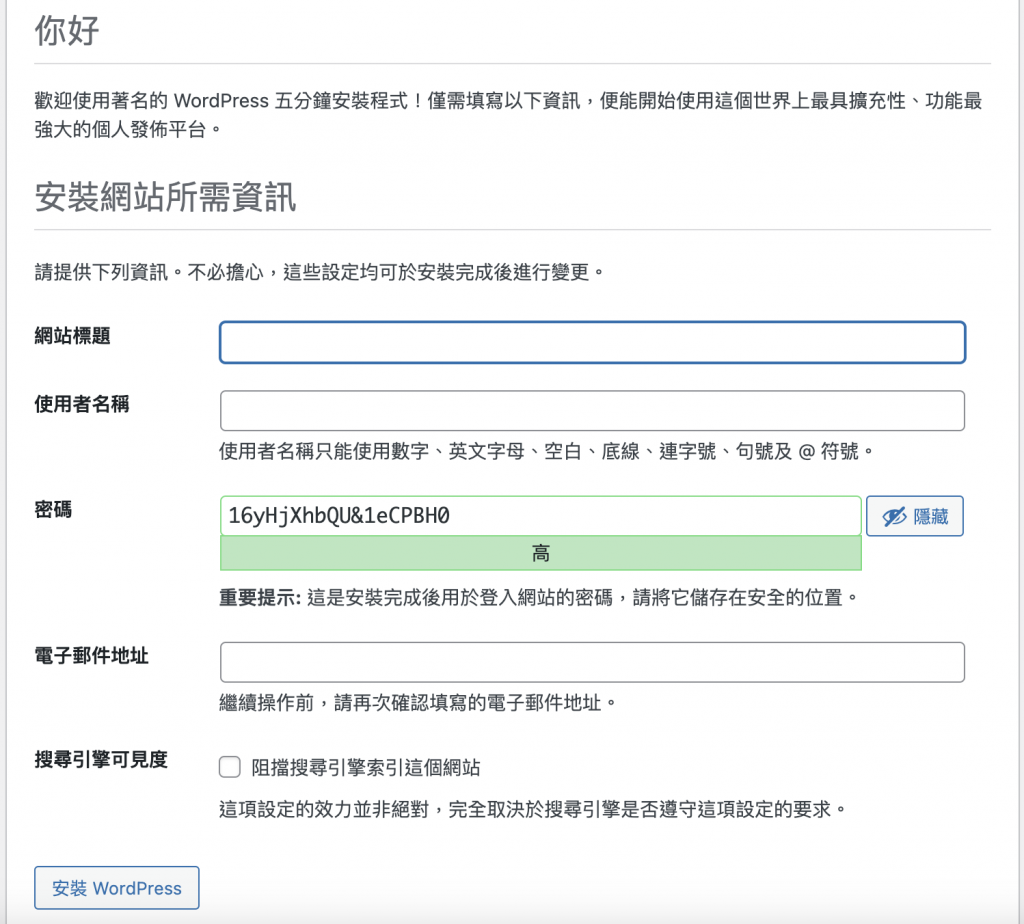Click the 電子郵件地址 input field
Image resolution: width=1024 pixels, height=924 pixels.
tap(592, 662)
